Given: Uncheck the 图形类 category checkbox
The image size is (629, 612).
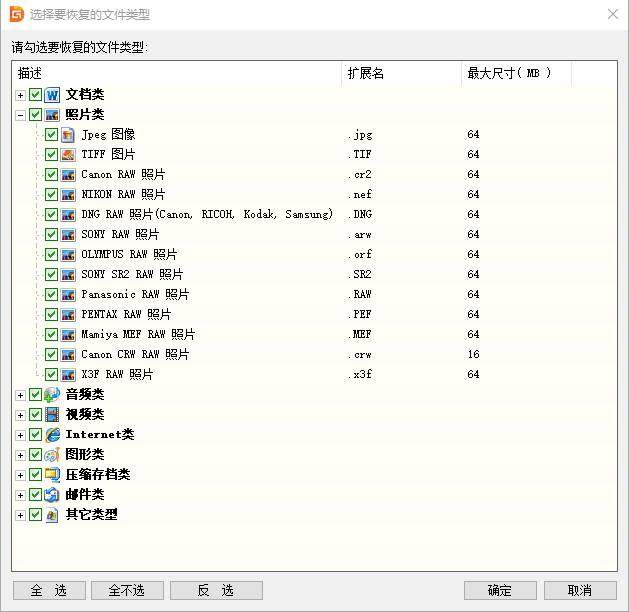Looking at the screenshot, I should pos(36,454).
